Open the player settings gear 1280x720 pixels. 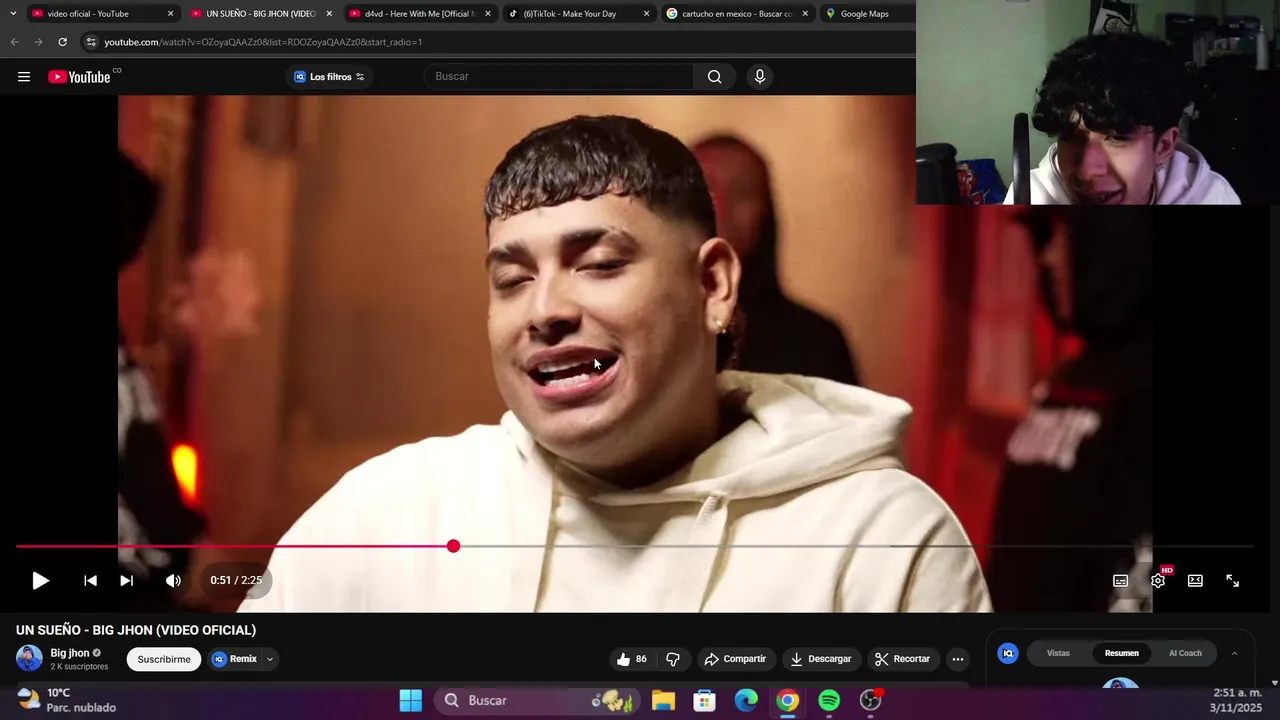pos(1158,581)
